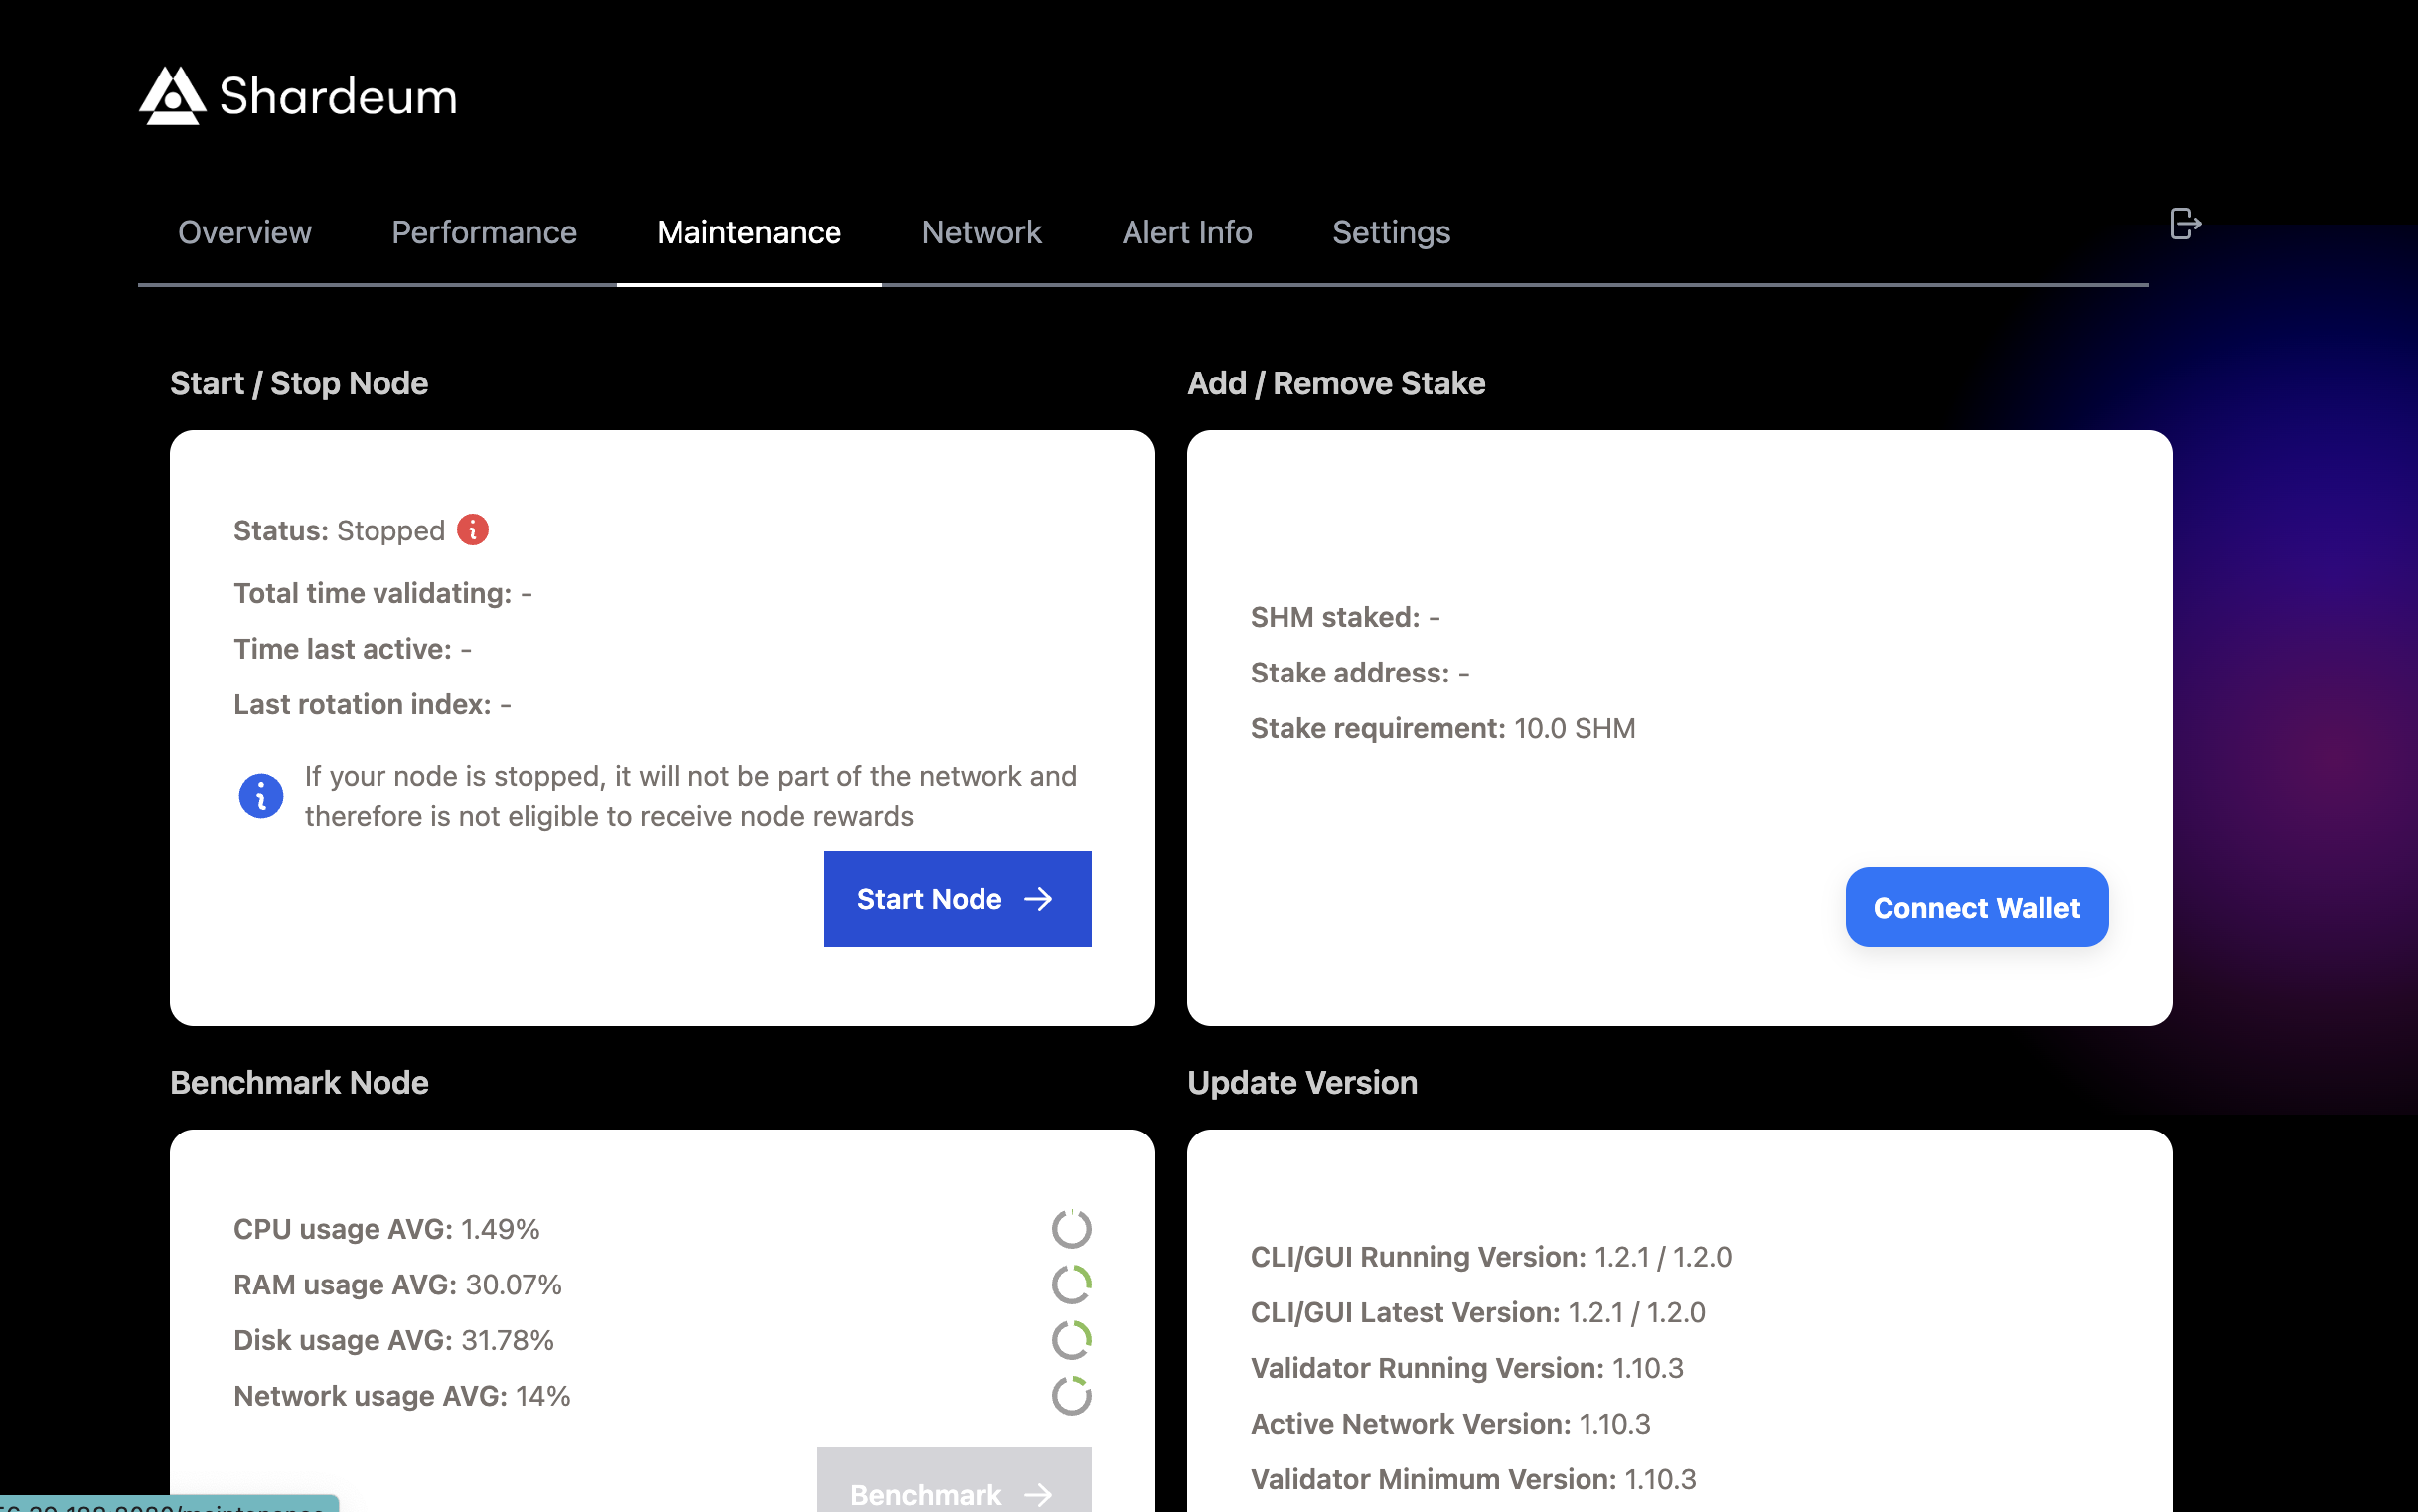Image resolution: width=2418 pixels, height=1512 pixels.
Task: Click the greyed Benchmark button
Action: pyautogui.click(x=954, y=1480)
